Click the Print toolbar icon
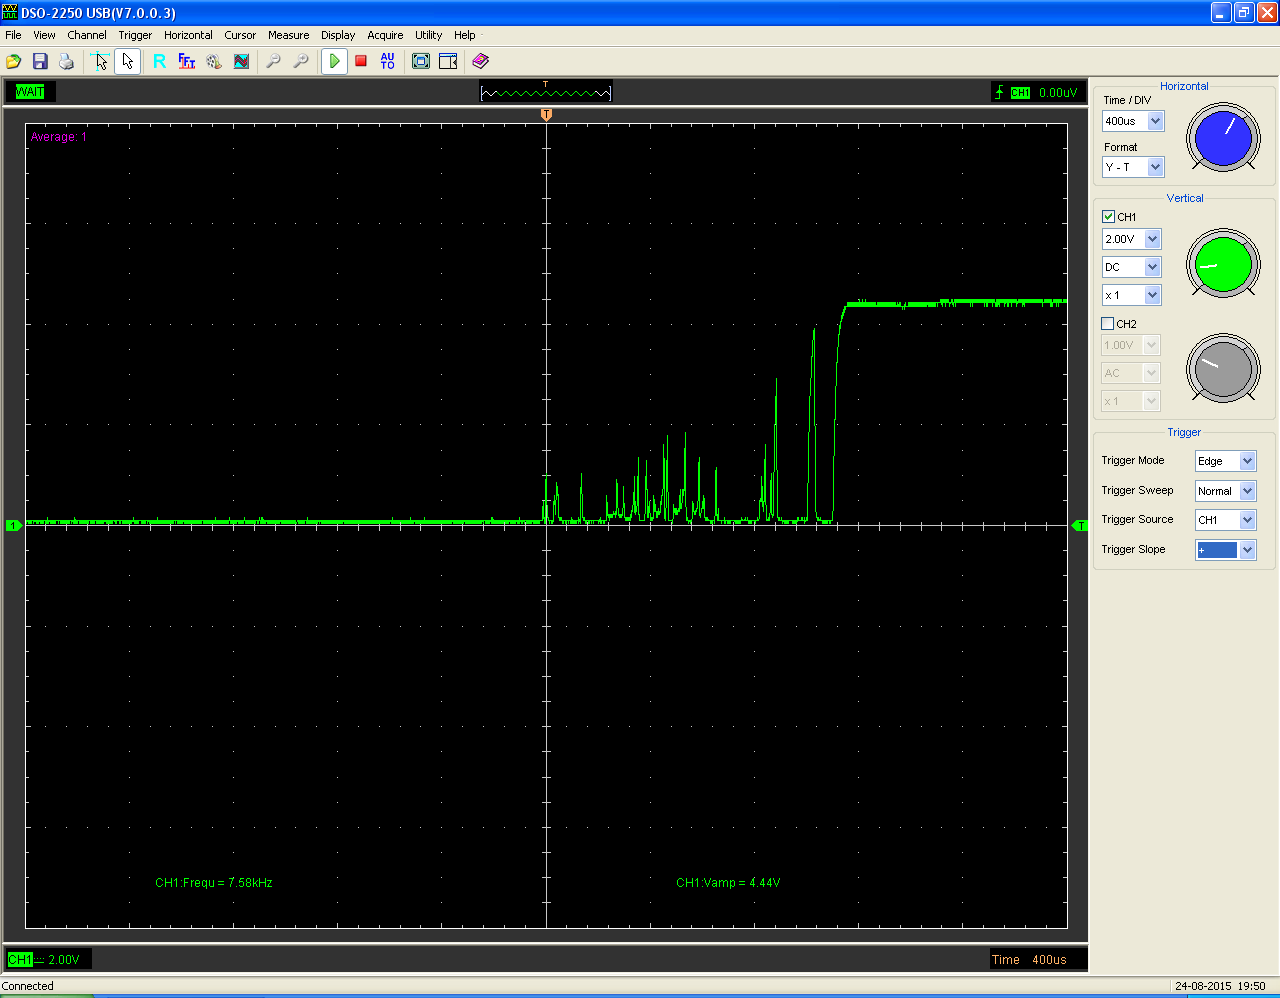The height and width of the screenshot is (998, 1280). click(x=66, y=62)
